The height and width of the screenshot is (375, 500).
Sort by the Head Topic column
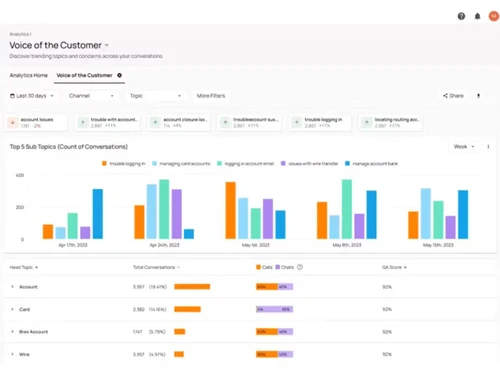[x=23, y=267]
